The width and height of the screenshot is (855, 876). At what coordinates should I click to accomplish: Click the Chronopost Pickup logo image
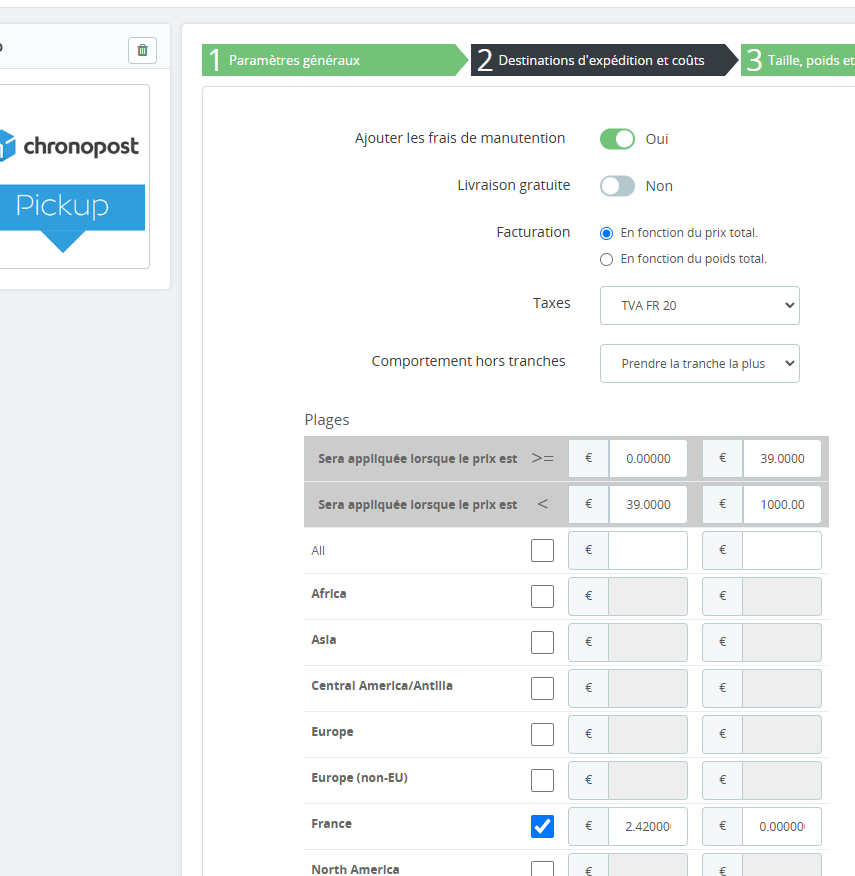(x=73, y=177)
